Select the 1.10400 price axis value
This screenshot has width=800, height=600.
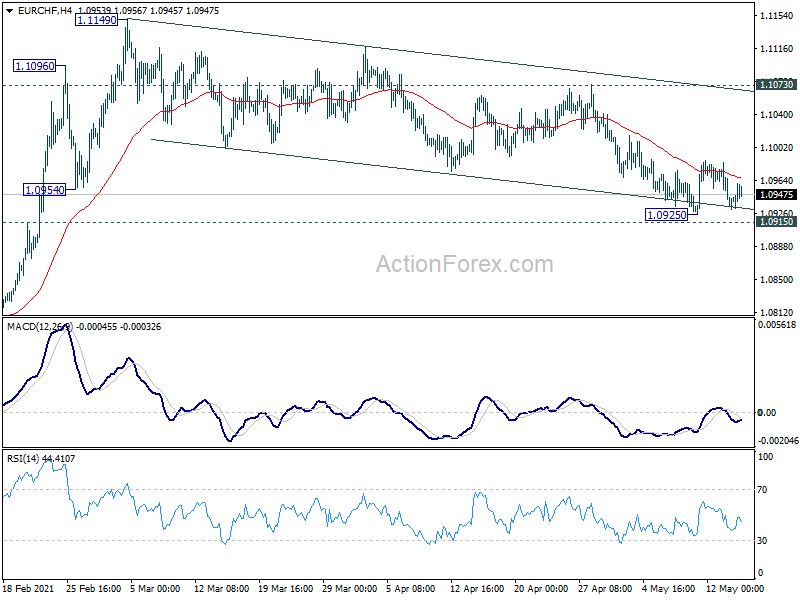(x=777, y=115)
